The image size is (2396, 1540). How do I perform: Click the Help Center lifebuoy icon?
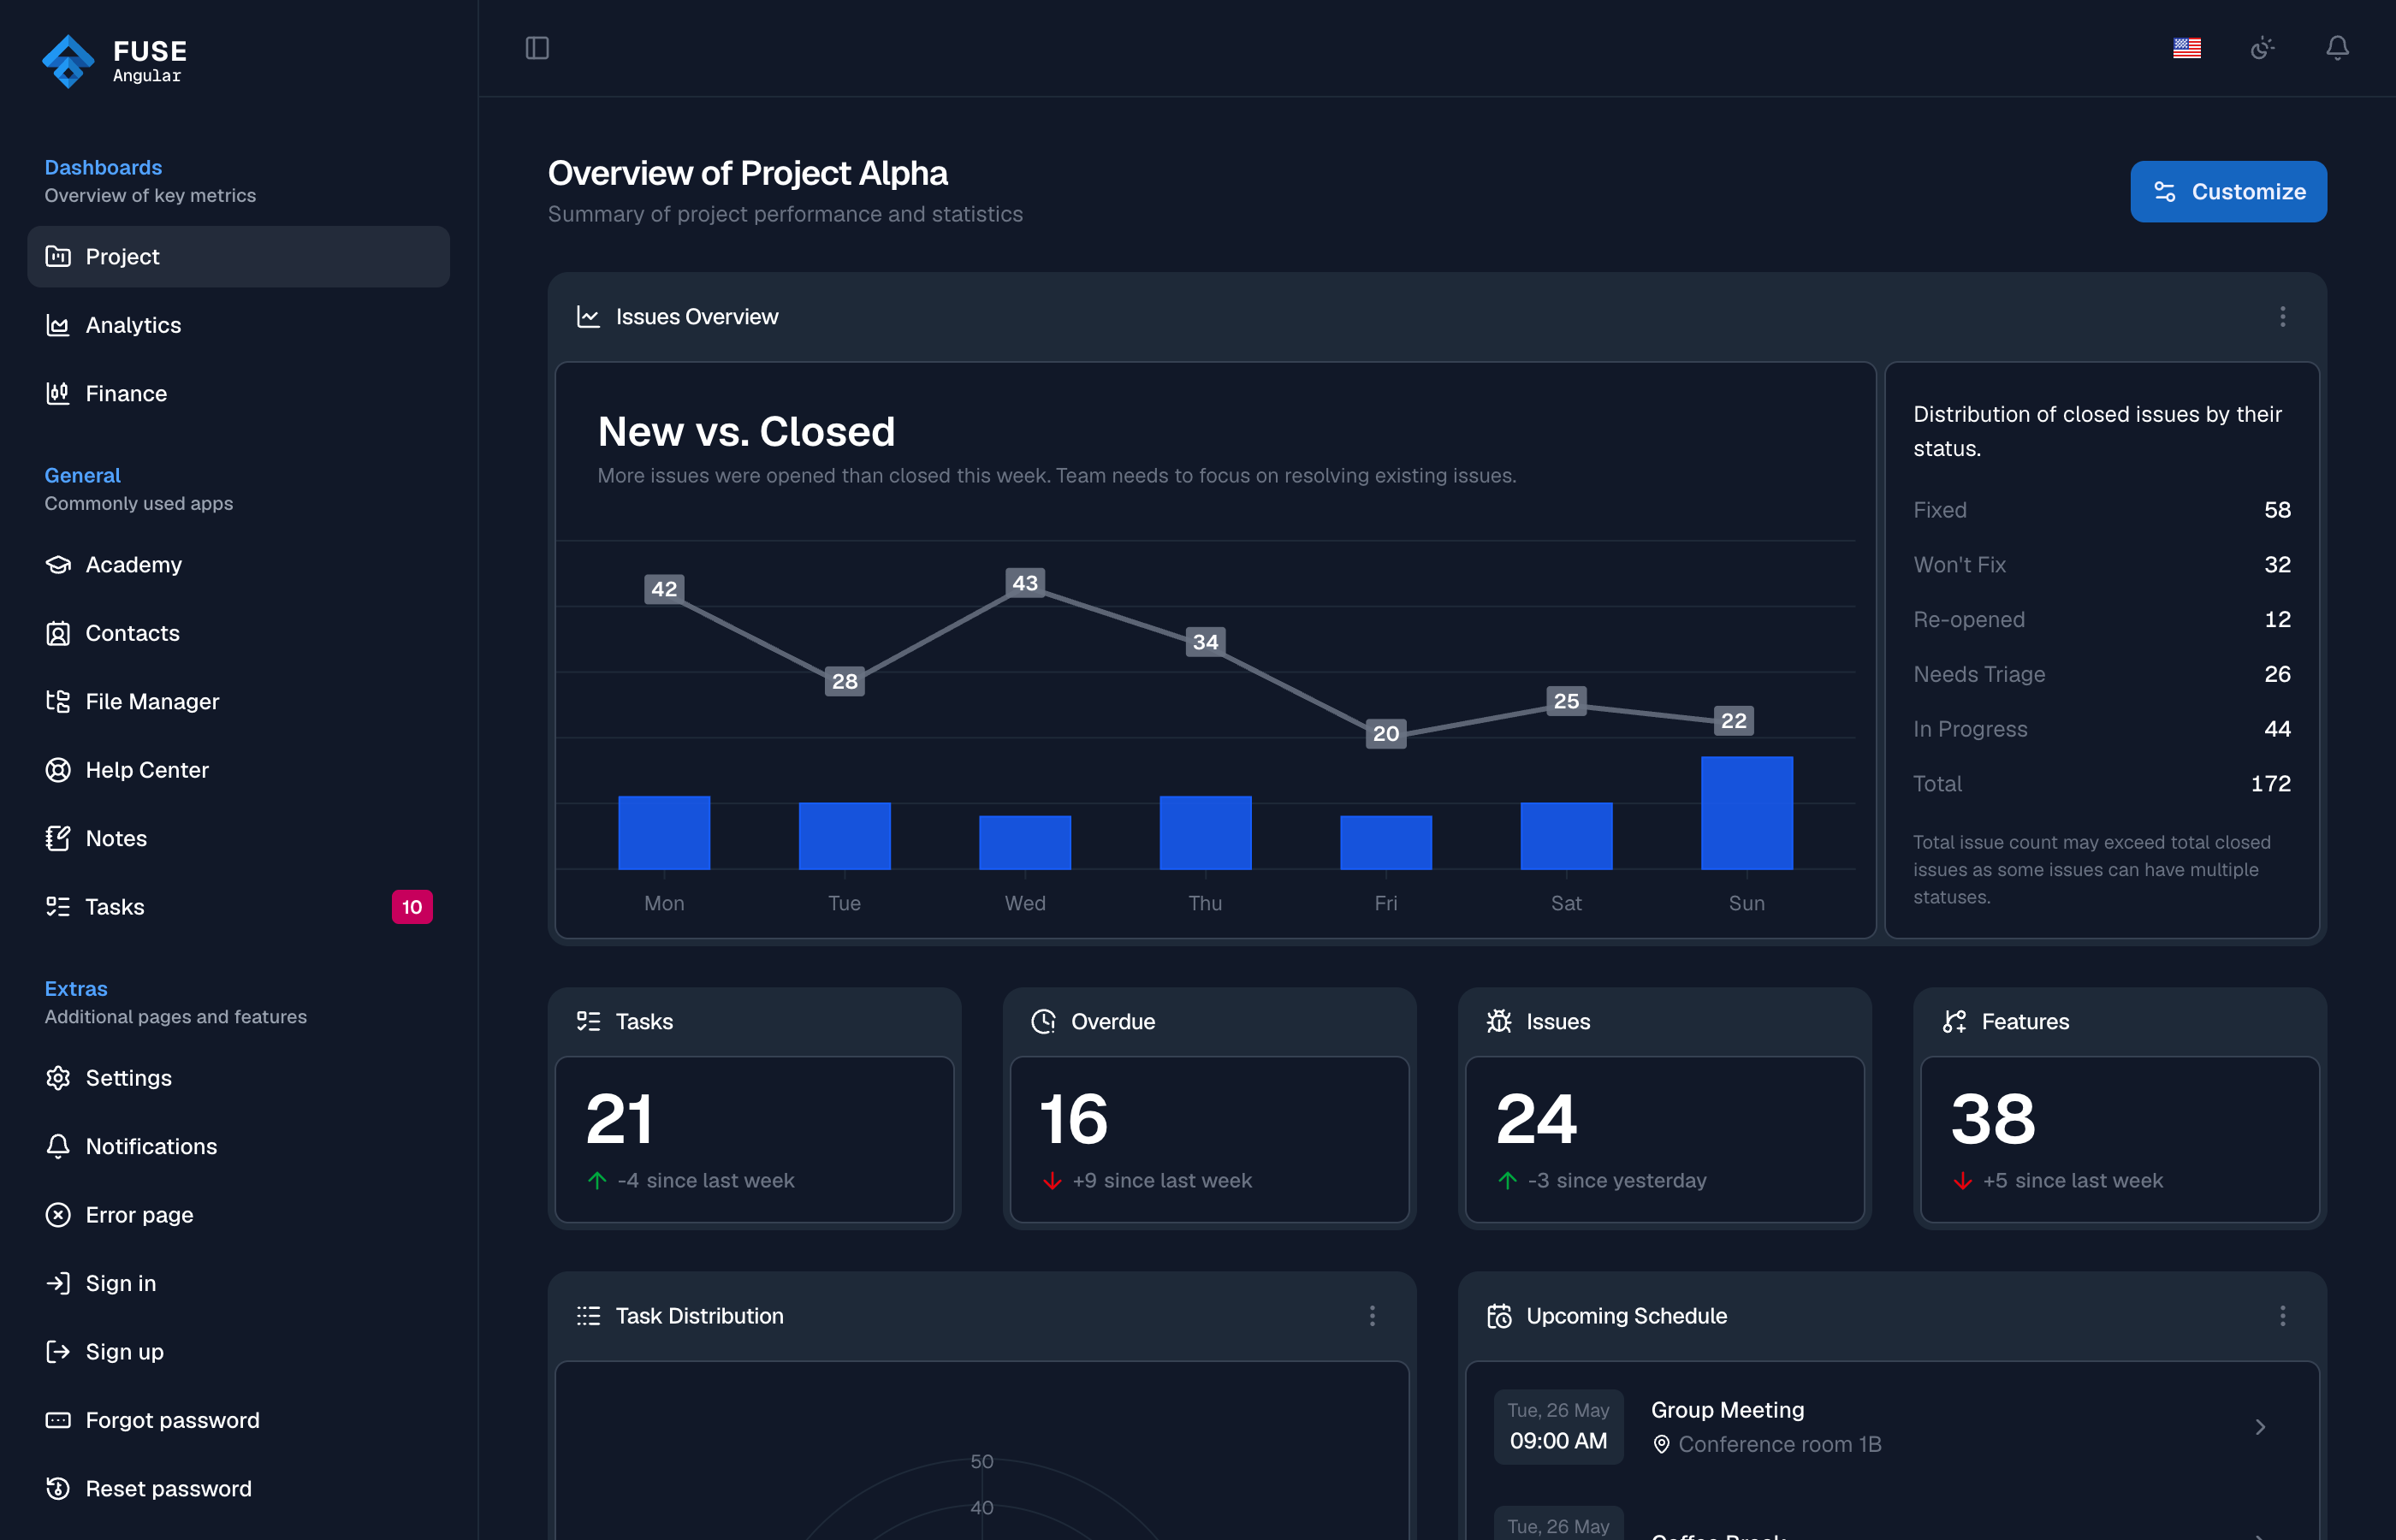(x=58, y=770)
